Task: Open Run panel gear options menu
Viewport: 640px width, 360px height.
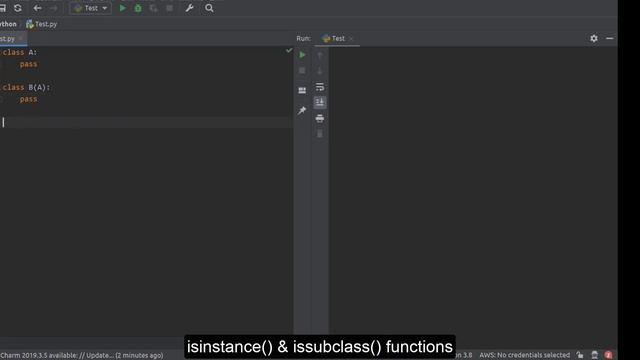Action: (x=594, y=38)
